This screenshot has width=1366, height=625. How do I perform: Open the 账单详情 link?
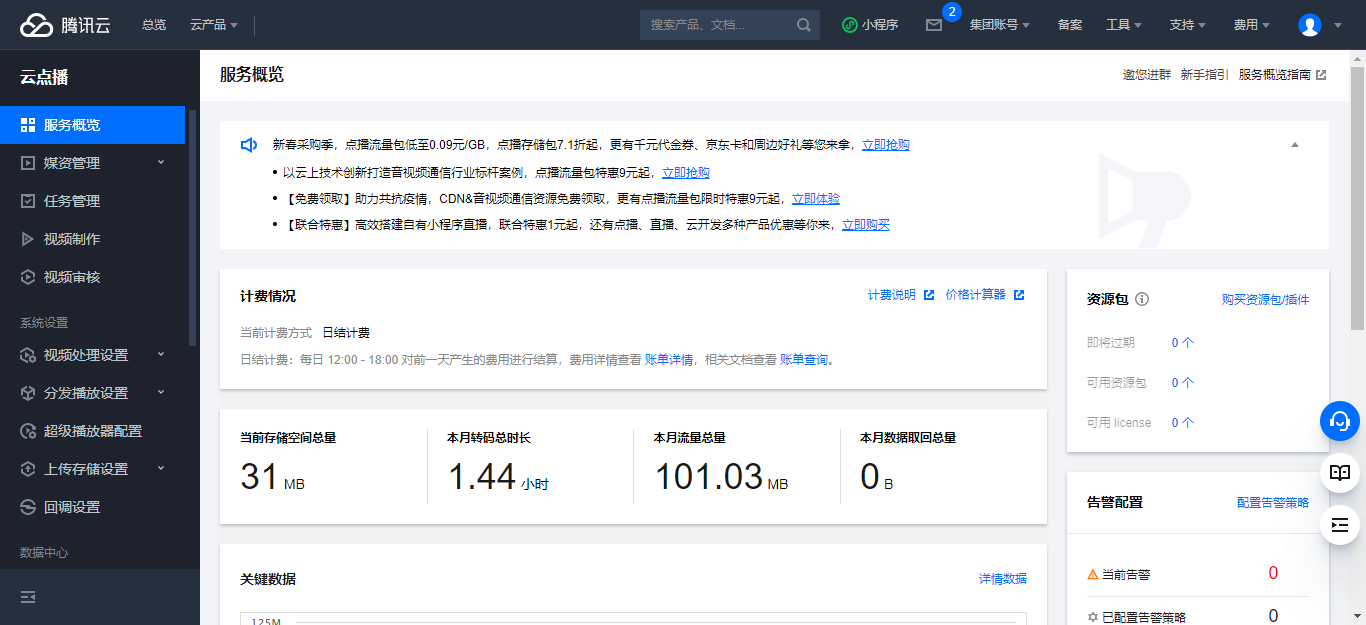point(669,360)
